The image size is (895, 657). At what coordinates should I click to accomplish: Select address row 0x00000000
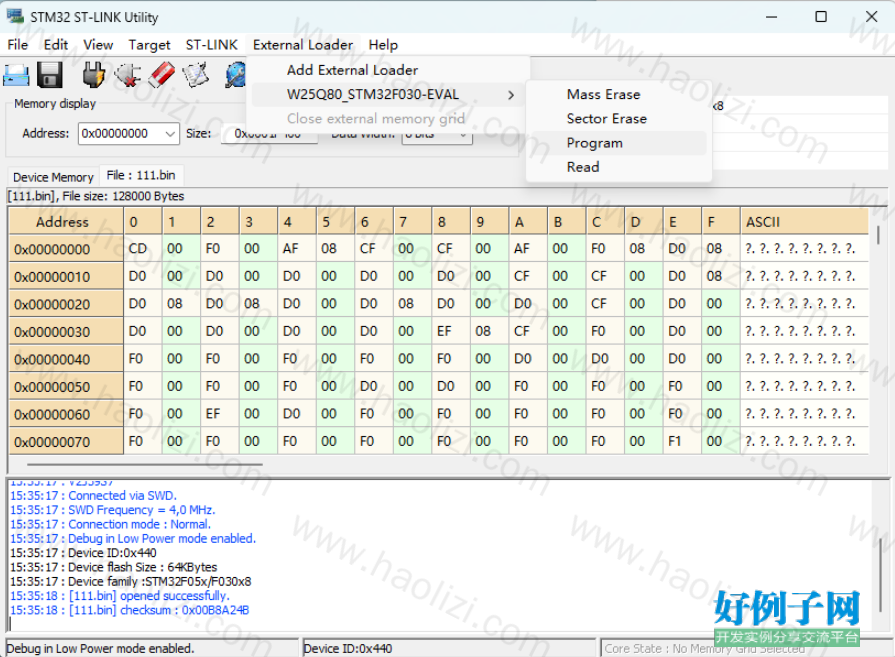click(66, 249)
